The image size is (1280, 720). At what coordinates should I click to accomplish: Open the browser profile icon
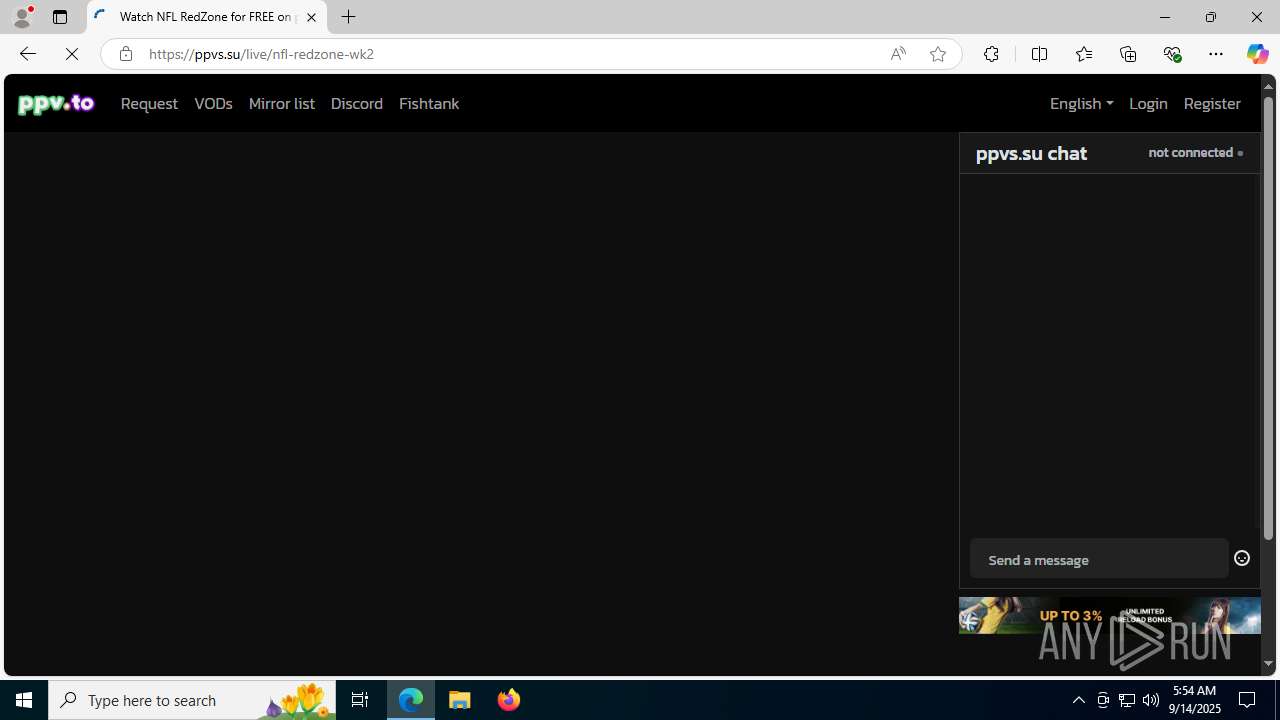click(x=21, y=17)
